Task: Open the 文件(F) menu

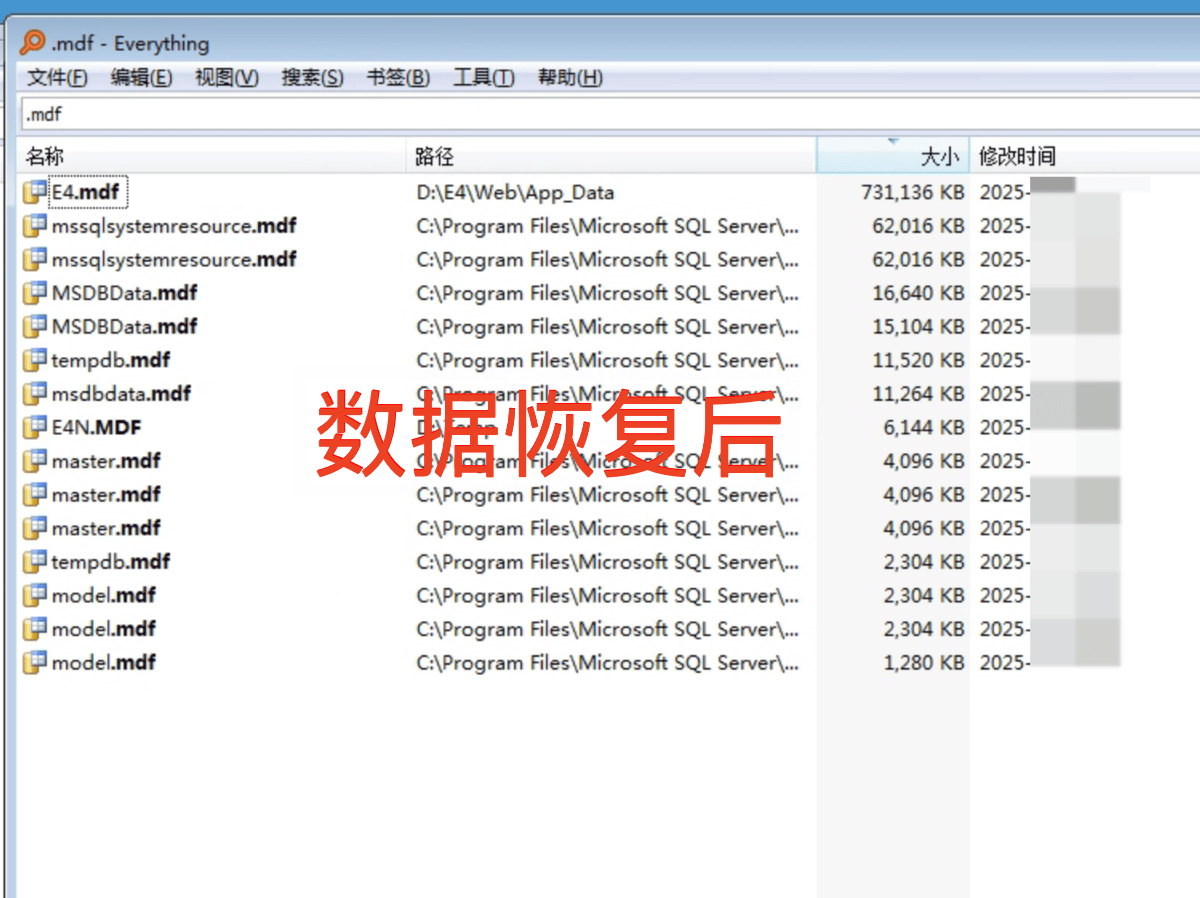Action: click(57, 78)
